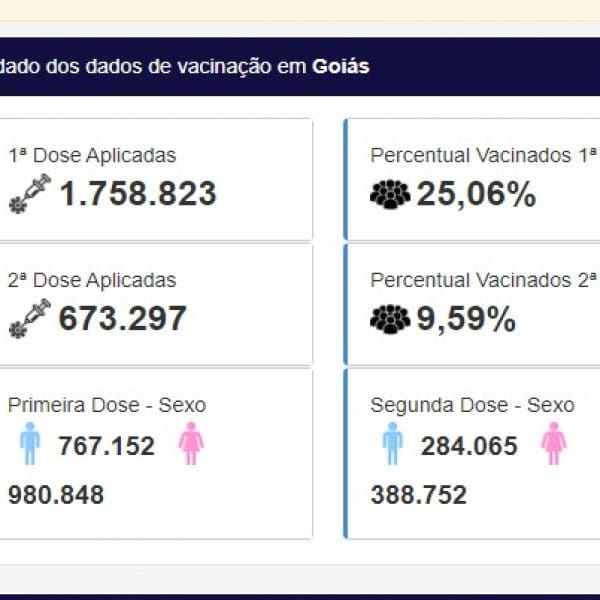600x600 pixels.
Task: Click the pink female icon under Segunda Dose
Action: (553, 444)
